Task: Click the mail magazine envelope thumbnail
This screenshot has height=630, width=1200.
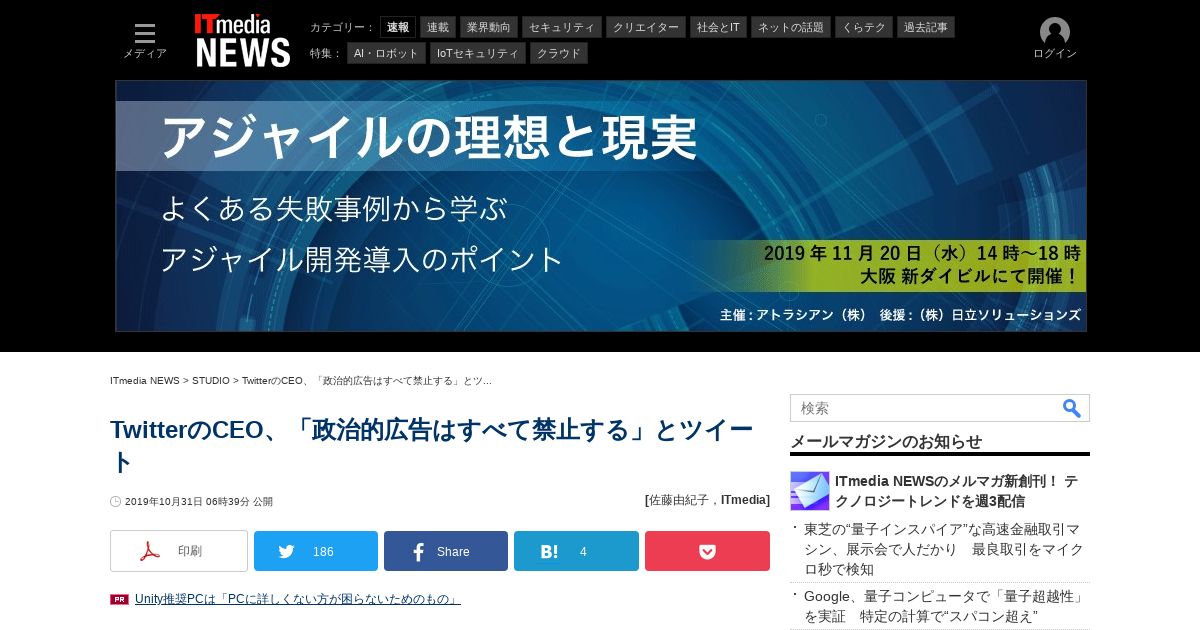Action: [810, 491]
